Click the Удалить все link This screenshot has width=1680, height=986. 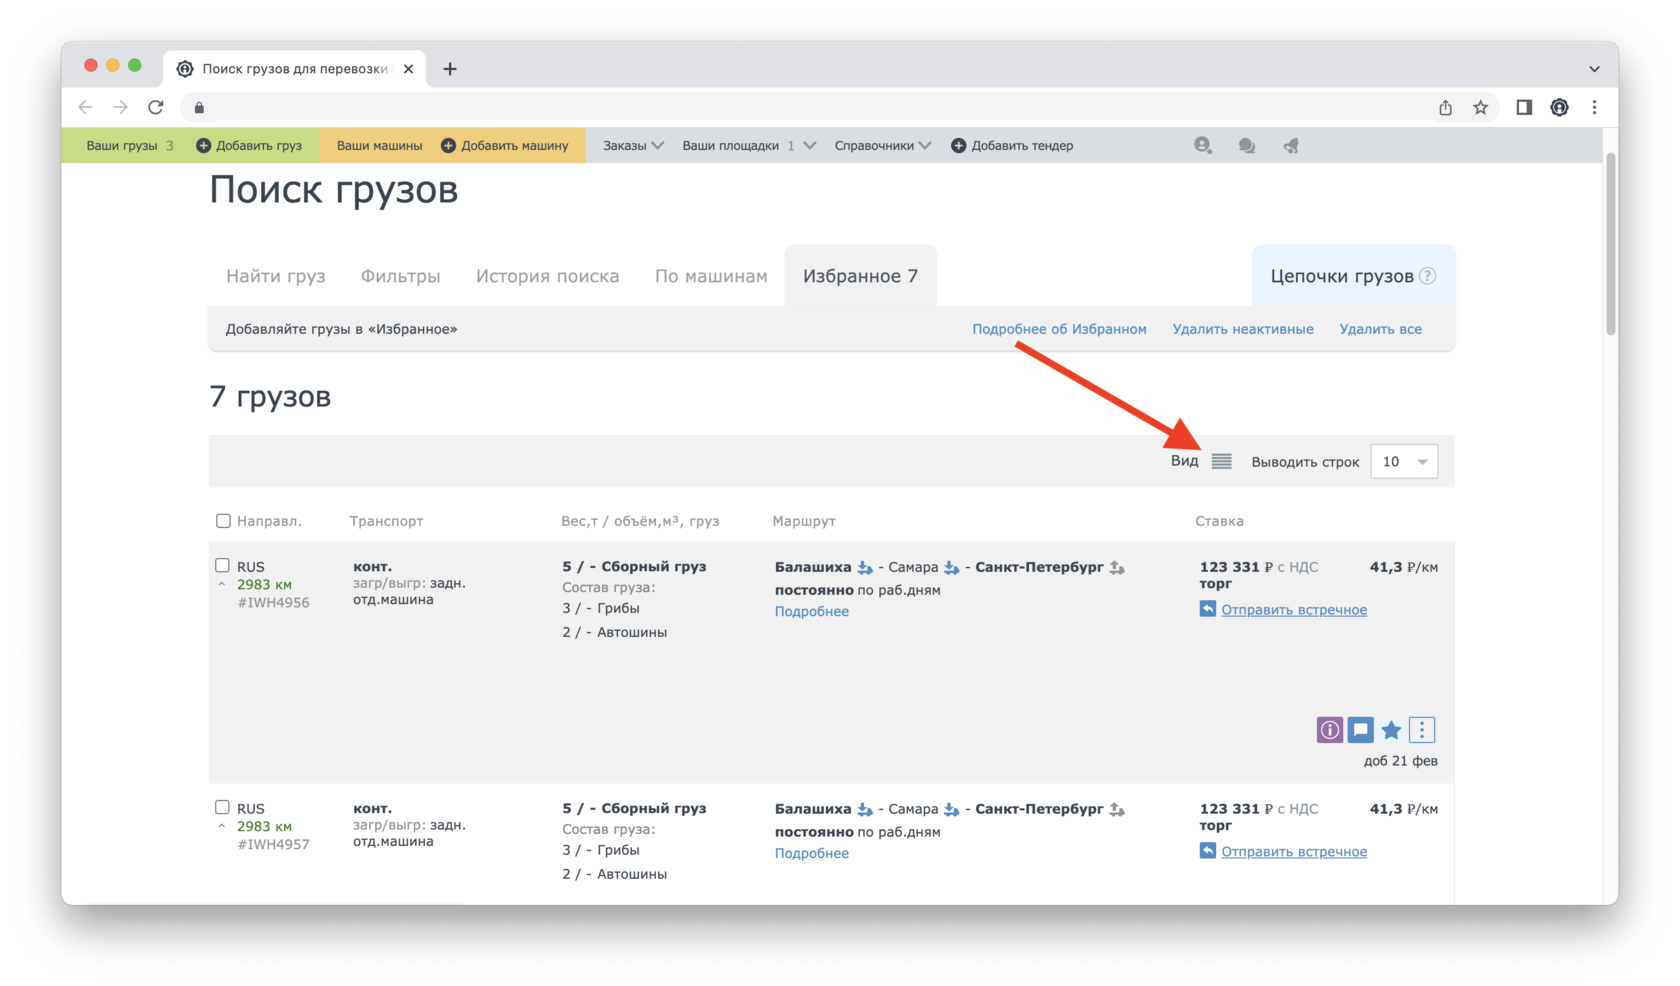(x=1381, y=329)
